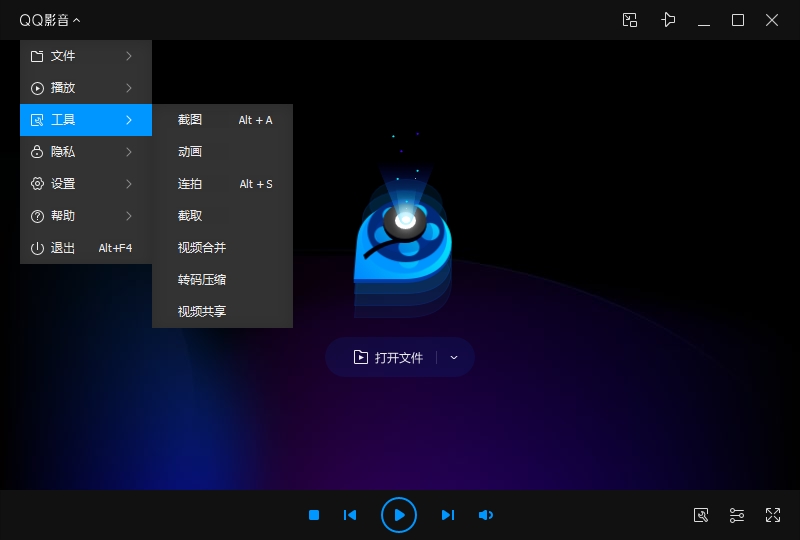The image size is (800, 540).
Task: Collapse the QQ影音 main menu
Action: pyautogui.click(x=49, y=20)
